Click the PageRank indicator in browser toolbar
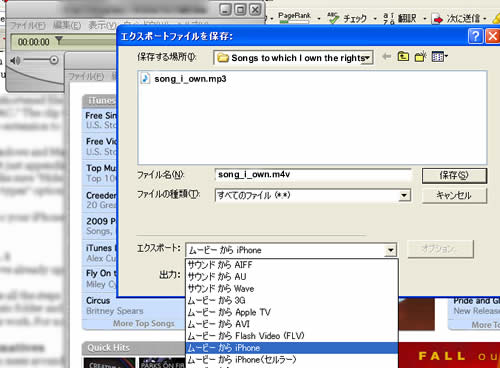 (294, 18)
